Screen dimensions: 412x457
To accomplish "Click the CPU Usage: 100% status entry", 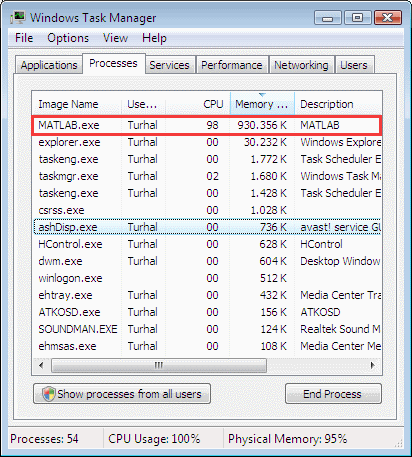I will click(154, 439).
